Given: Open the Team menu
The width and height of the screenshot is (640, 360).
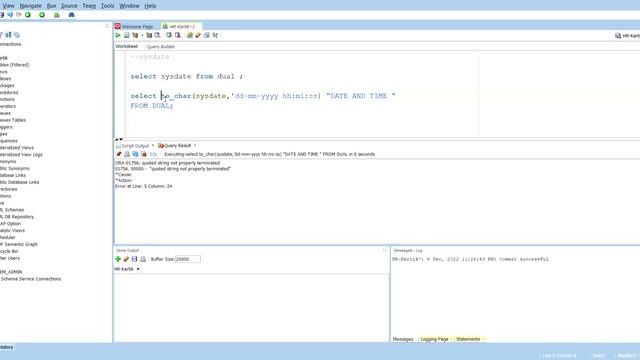Looking at the screenshot, I should point(89,6).
